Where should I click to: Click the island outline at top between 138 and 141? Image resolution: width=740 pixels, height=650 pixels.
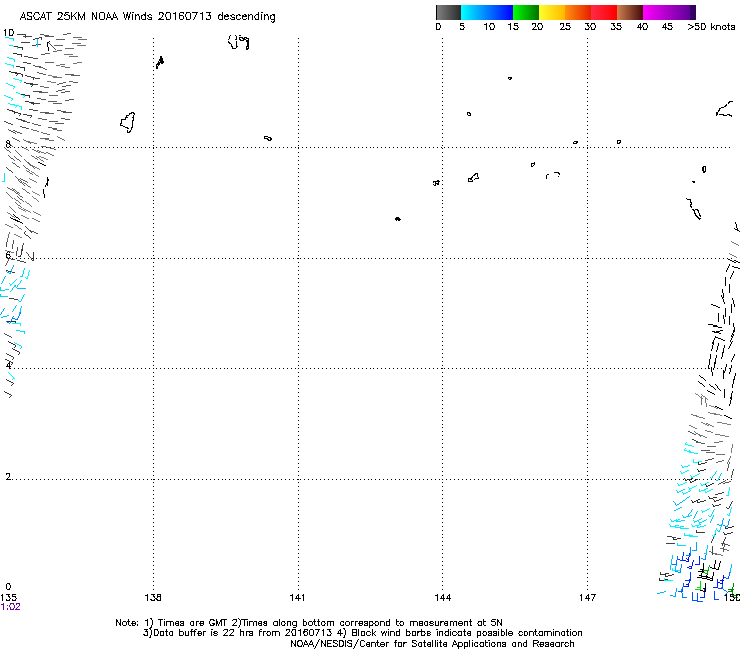click(x=238, y=42)
